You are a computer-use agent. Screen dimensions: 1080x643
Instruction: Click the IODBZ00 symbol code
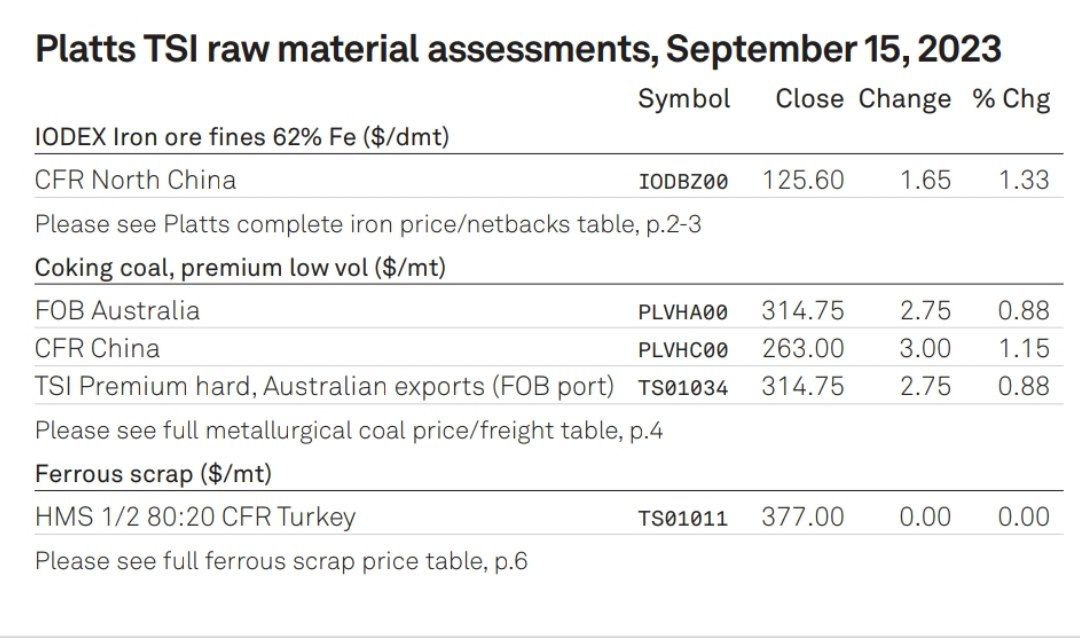(683, 182)
